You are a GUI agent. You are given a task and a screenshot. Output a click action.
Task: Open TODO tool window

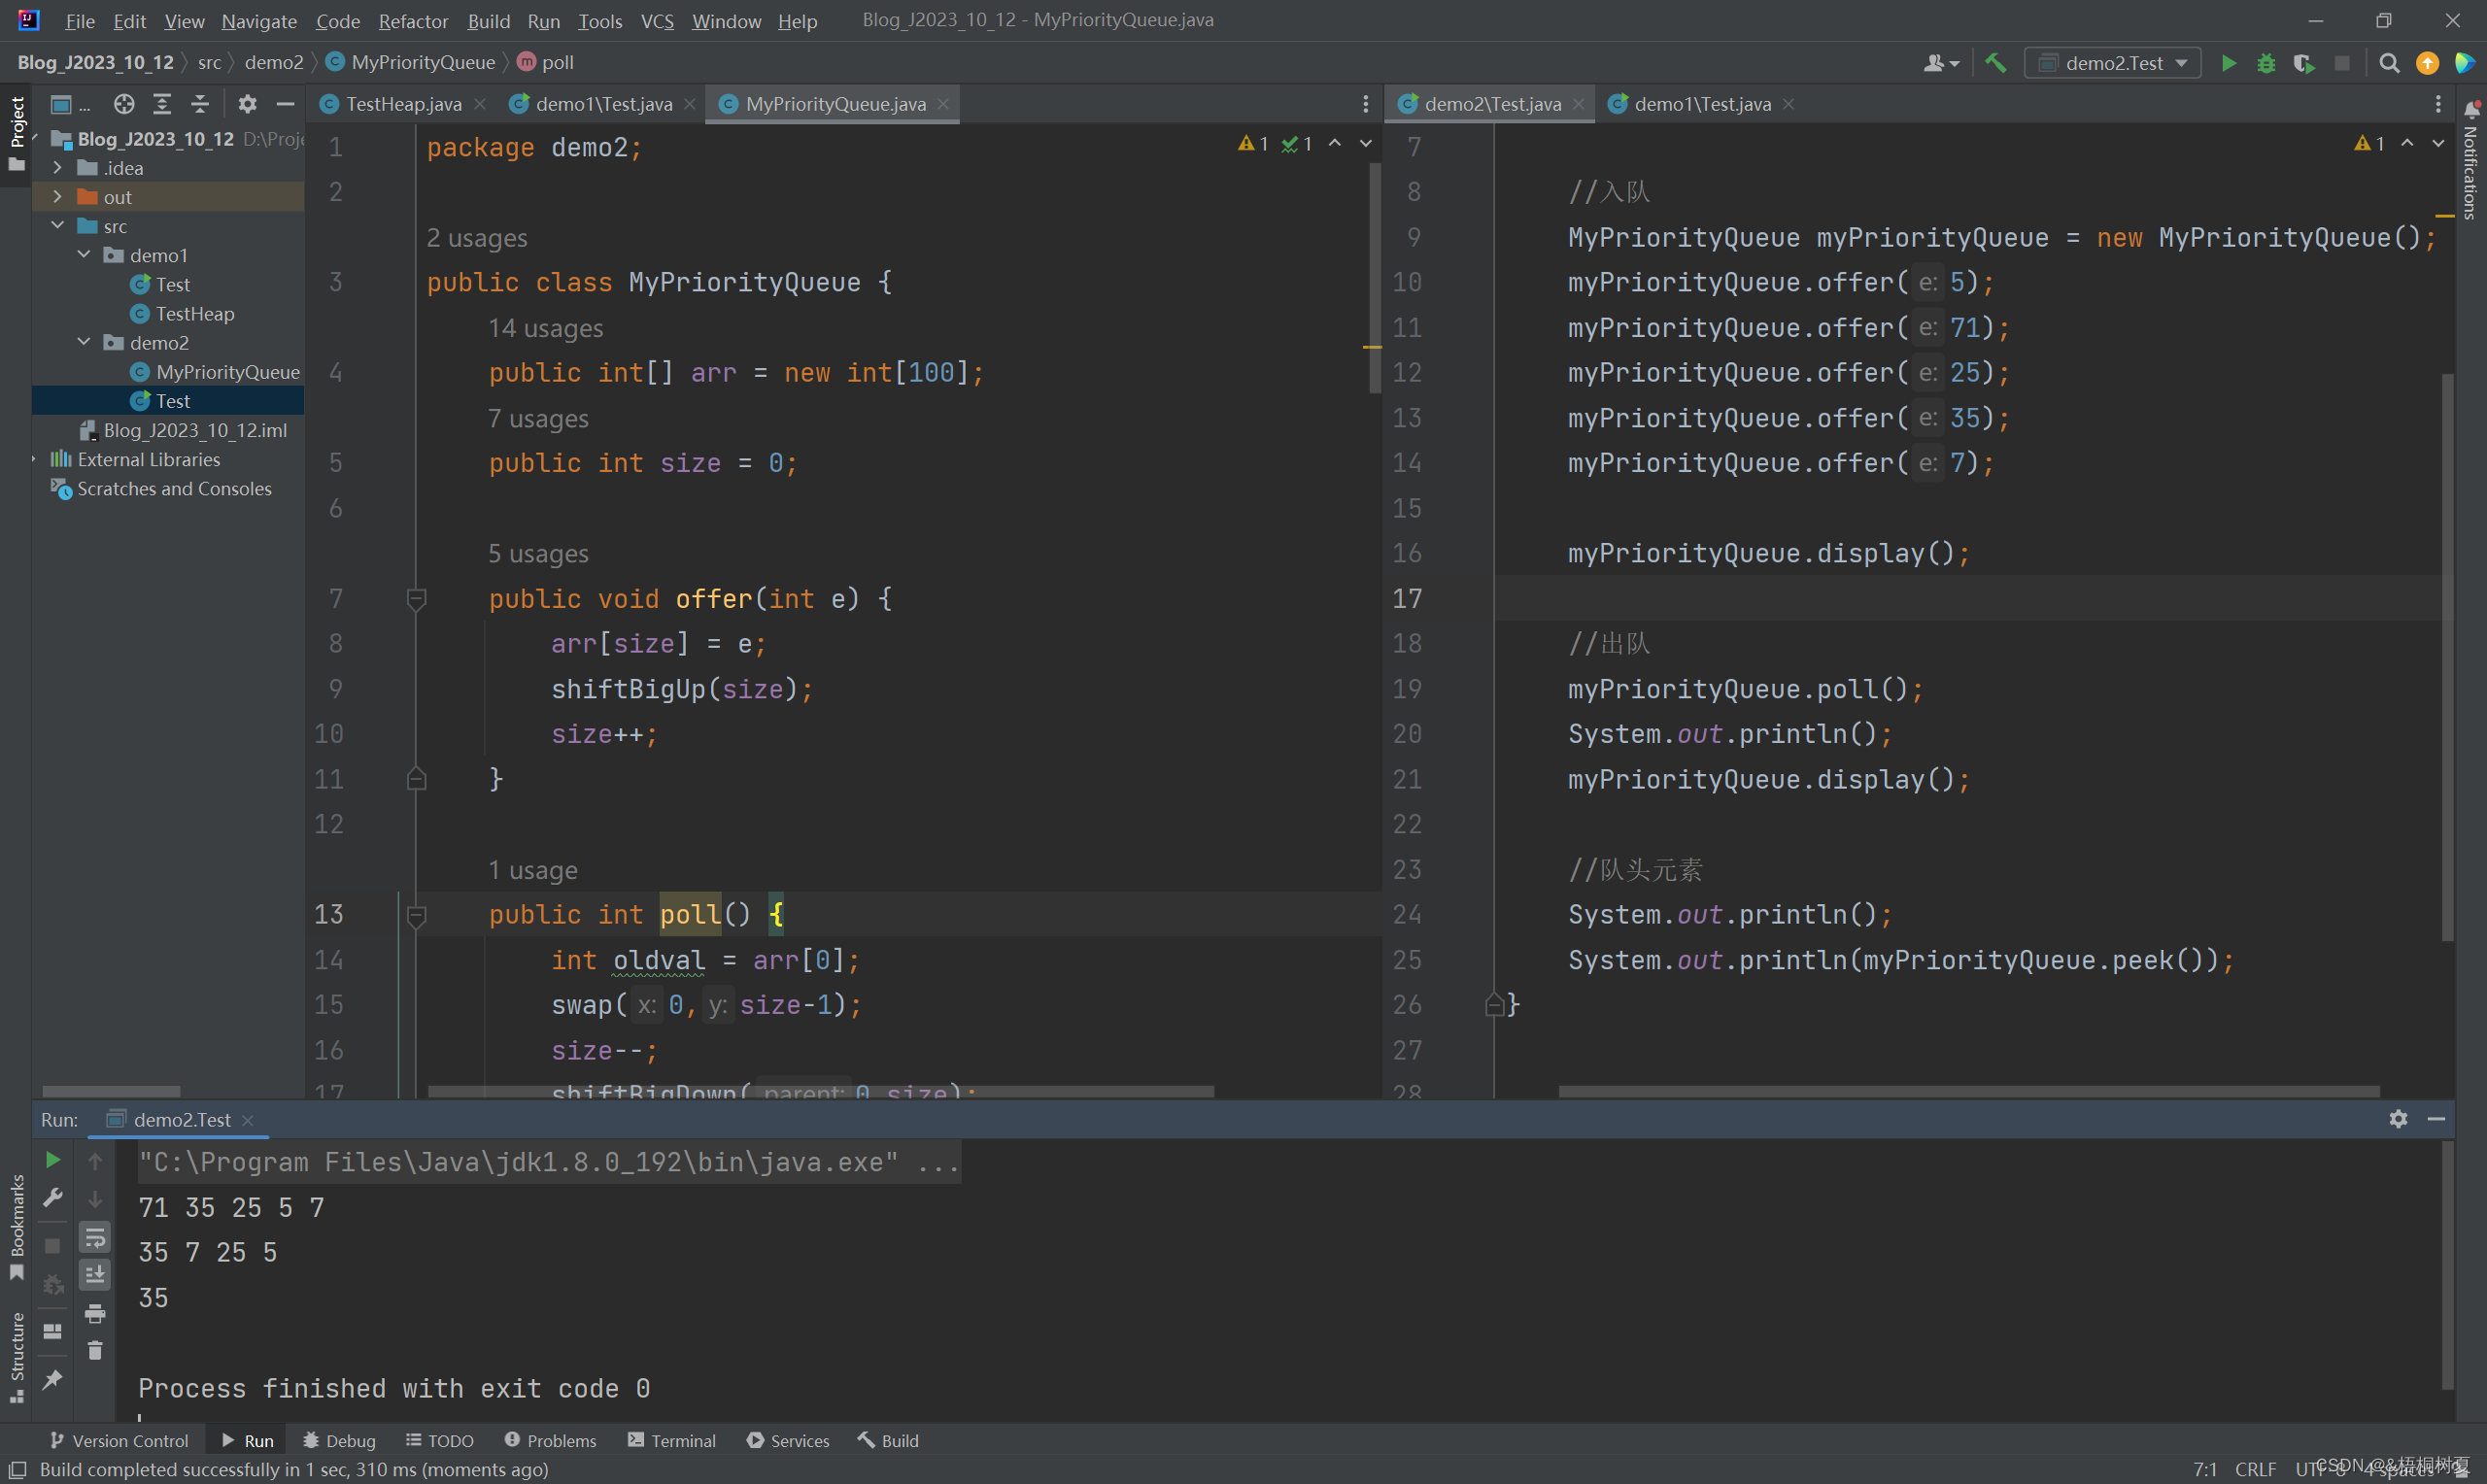click(439, 1440)
